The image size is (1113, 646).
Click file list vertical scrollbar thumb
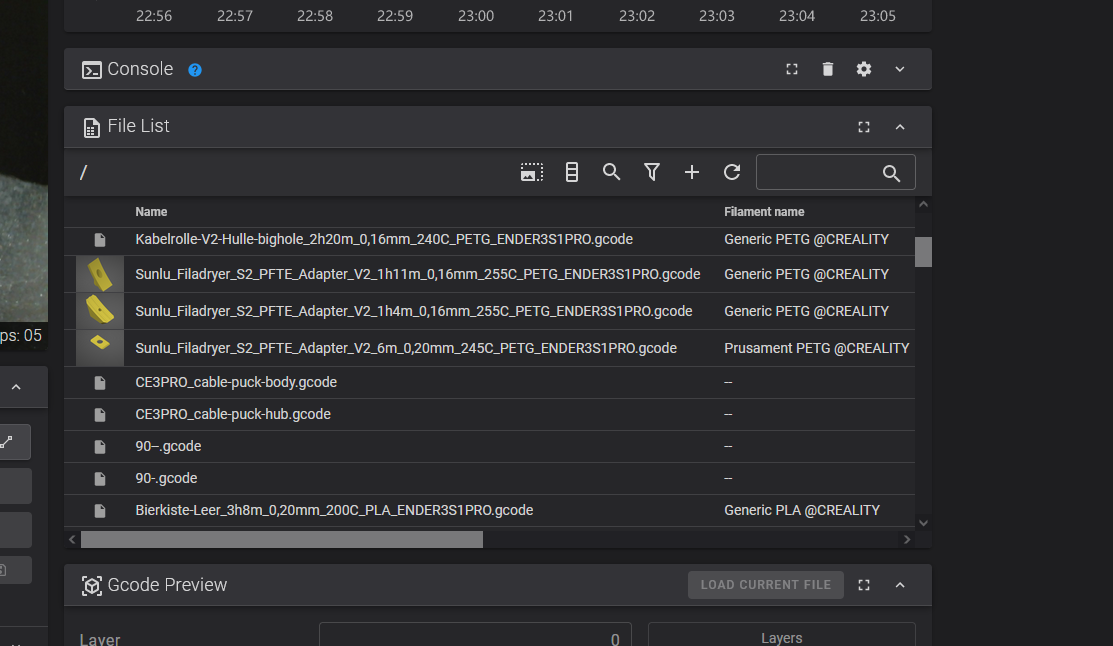pos(923,252)
